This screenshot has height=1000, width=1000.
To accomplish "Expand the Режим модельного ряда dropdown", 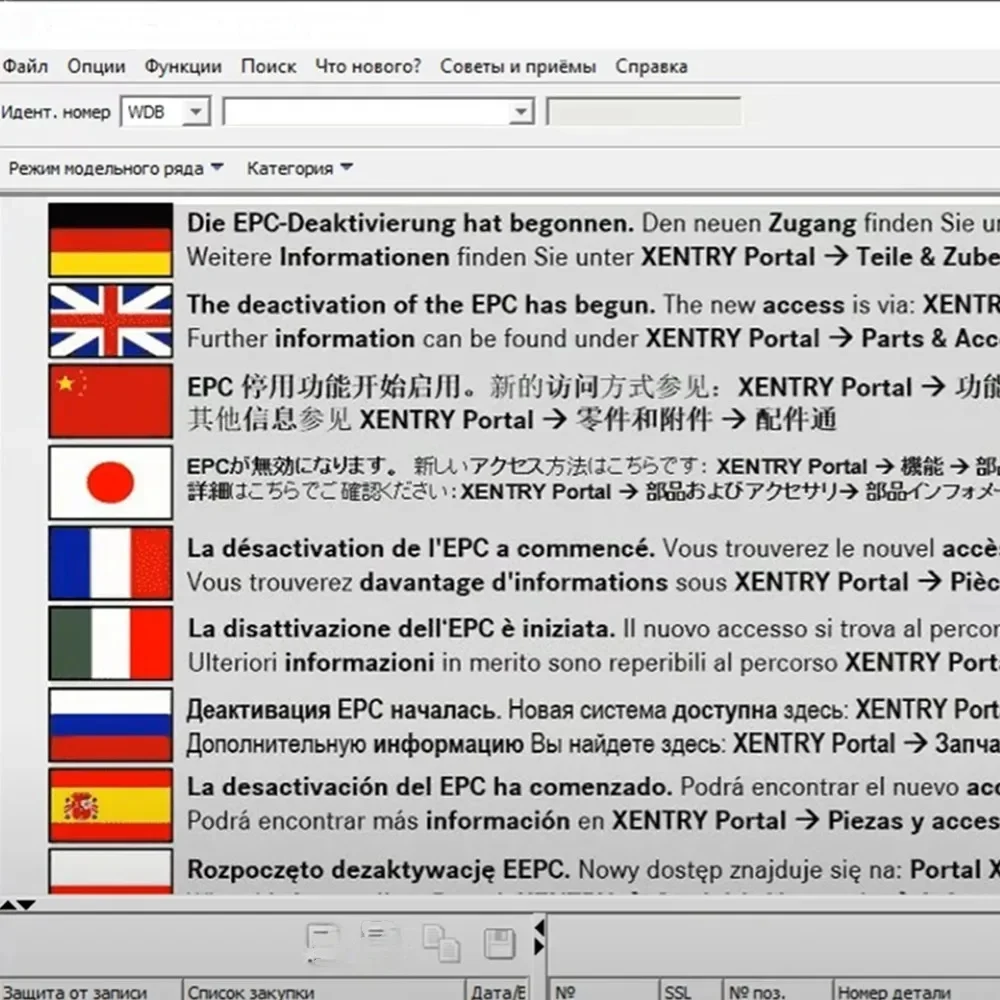I will pyautogui.click(x=116, y=168).
